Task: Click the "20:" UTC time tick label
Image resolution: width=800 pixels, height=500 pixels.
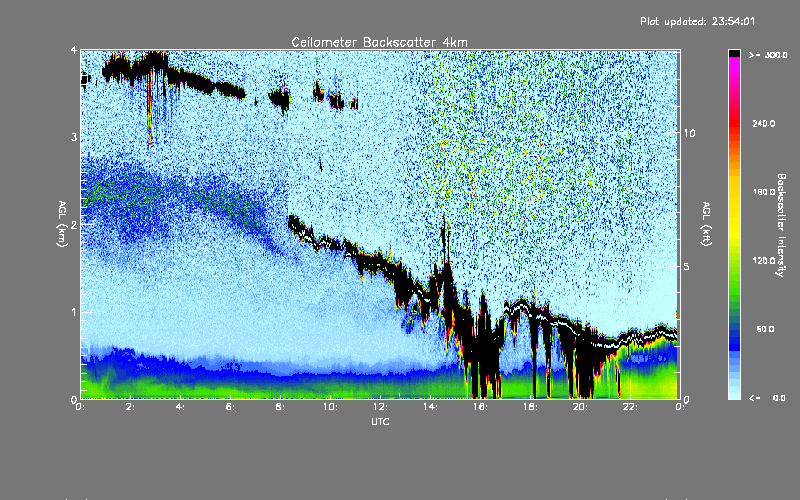Action: (580, 407)
